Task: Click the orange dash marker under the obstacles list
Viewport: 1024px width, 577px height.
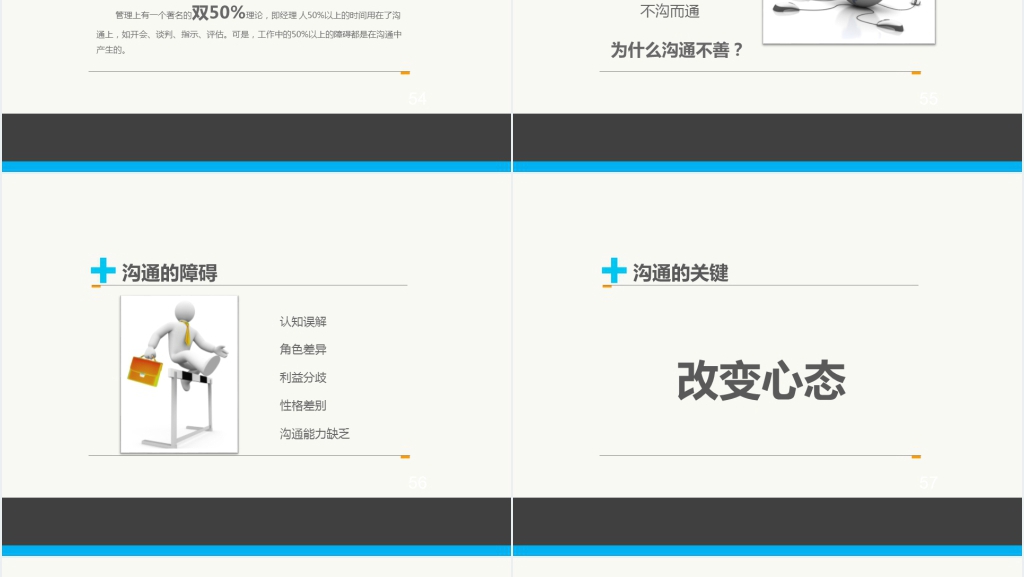Action: [x=404, y=456]
